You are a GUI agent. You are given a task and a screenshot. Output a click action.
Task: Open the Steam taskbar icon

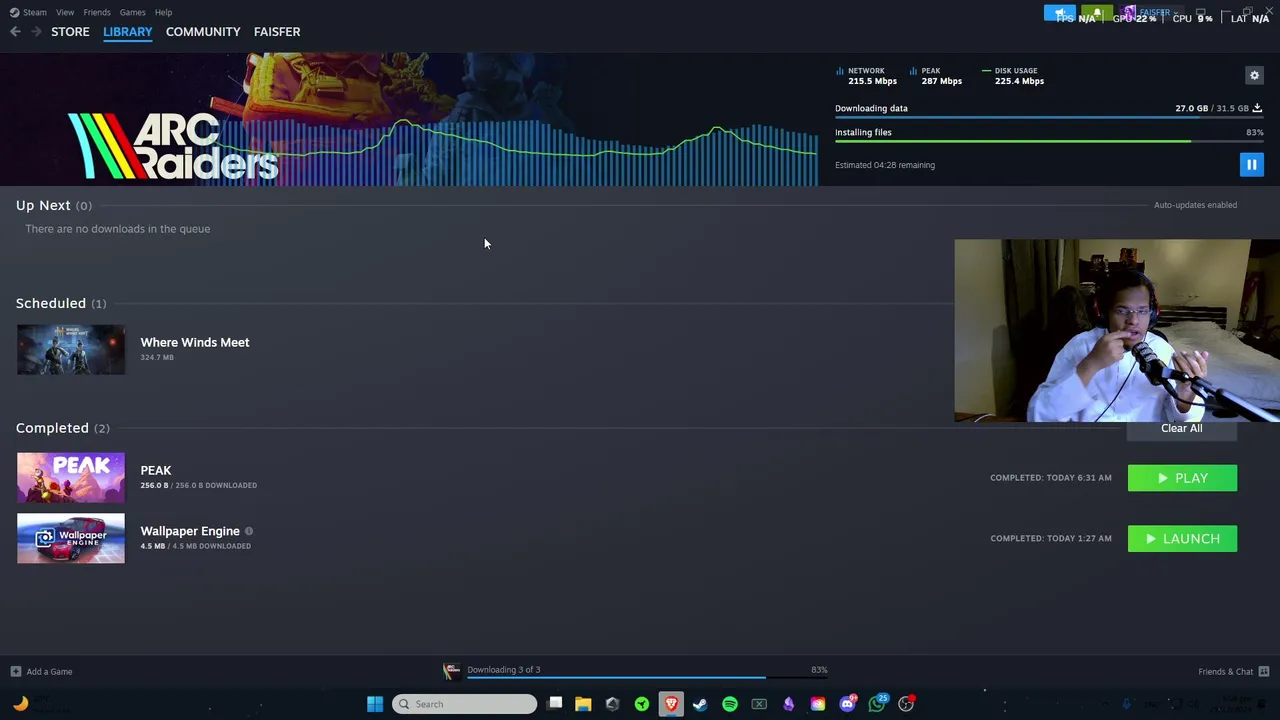[x=700, y=704]
